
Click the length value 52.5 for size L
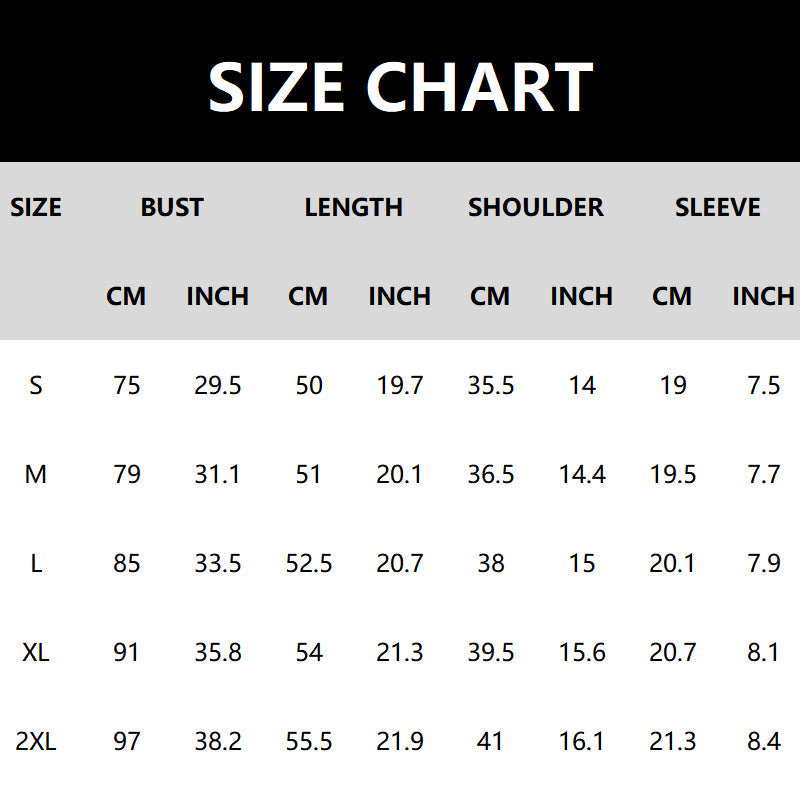pyautogui.click(x=309, y=563)
